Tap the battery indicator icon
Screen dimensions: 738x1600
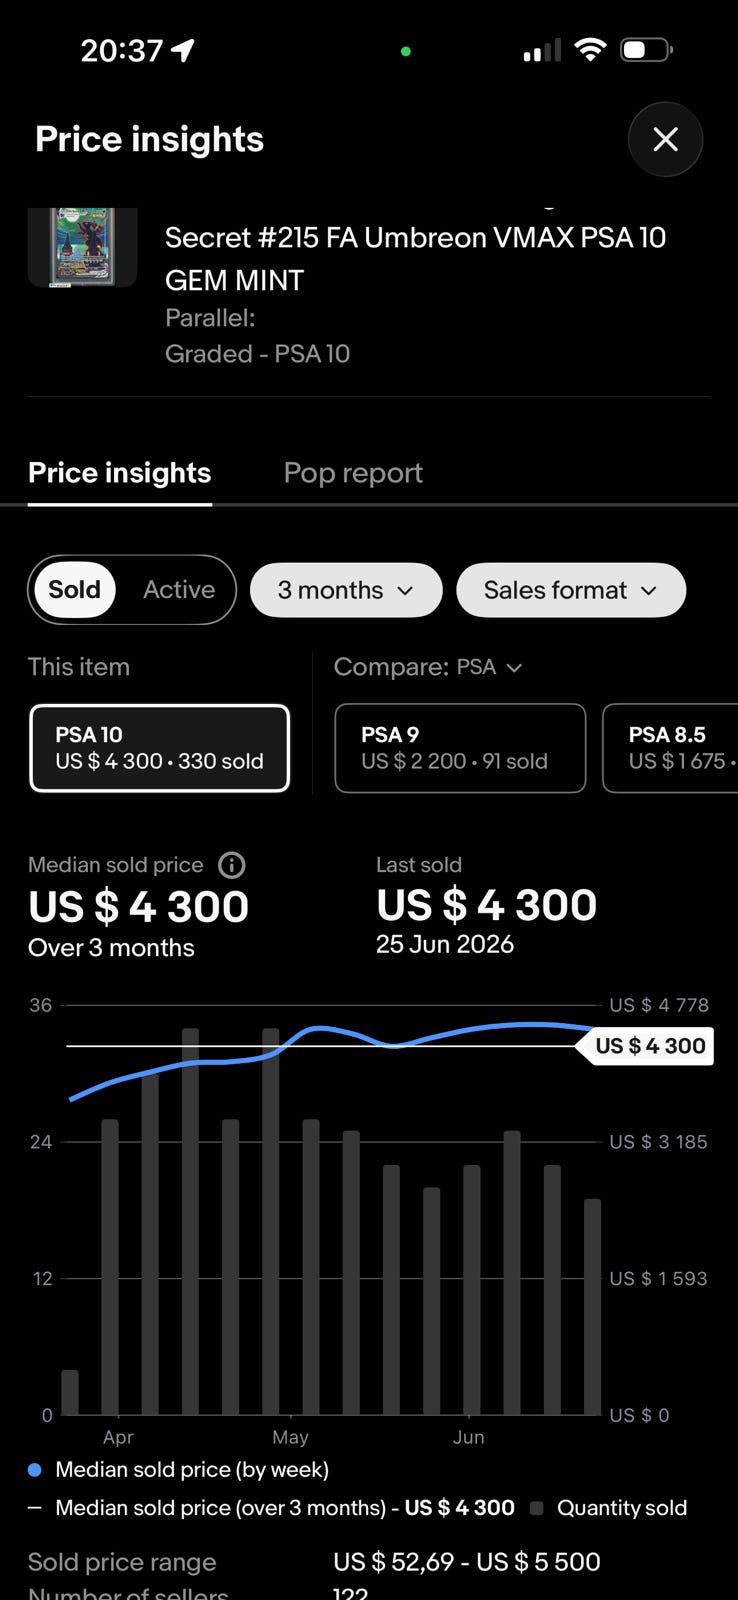[x=647, y=49]
